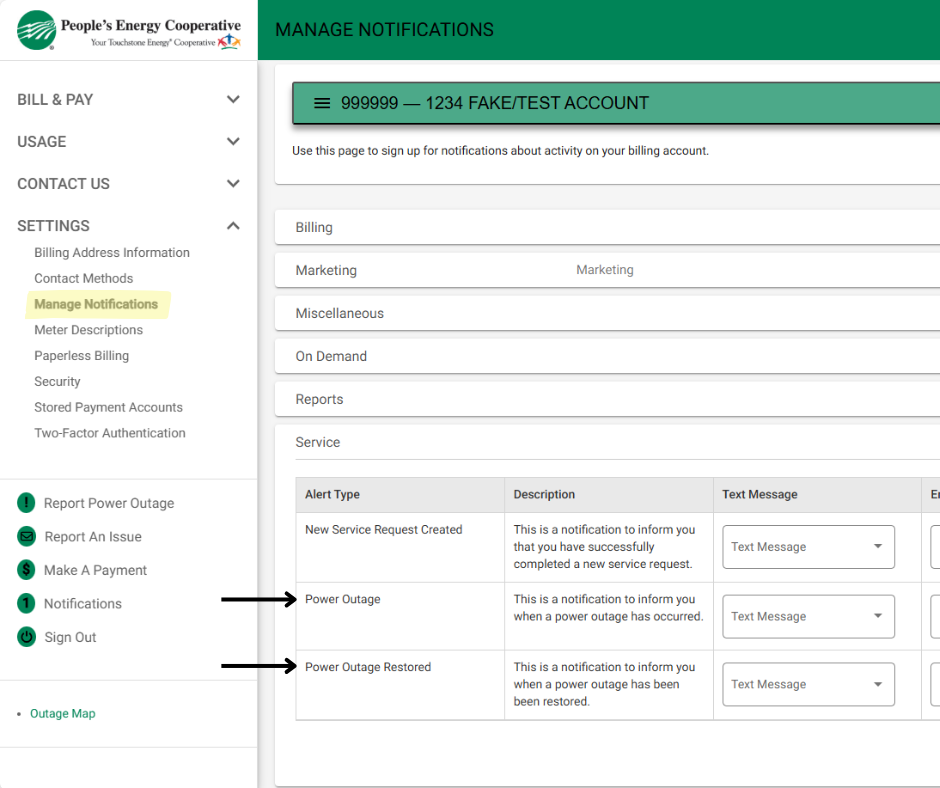Open Stored Payment Accounts
The image size is (940, 788).
click(x=109, y=407)
